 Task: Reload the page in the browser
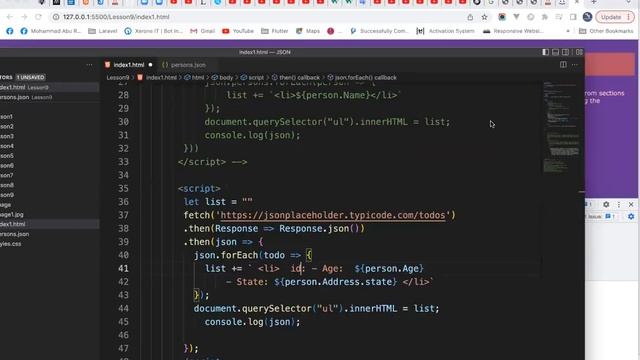38,17
